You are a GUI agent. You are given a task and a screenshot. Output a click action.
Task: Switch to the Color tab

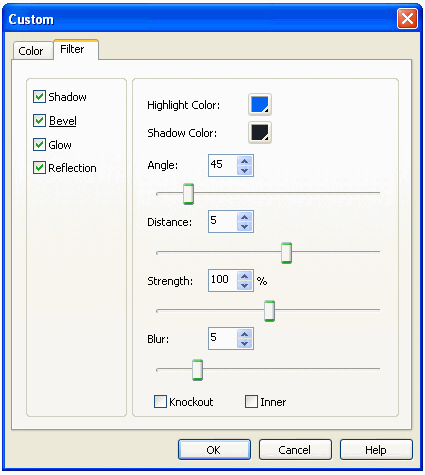point(33,51)
